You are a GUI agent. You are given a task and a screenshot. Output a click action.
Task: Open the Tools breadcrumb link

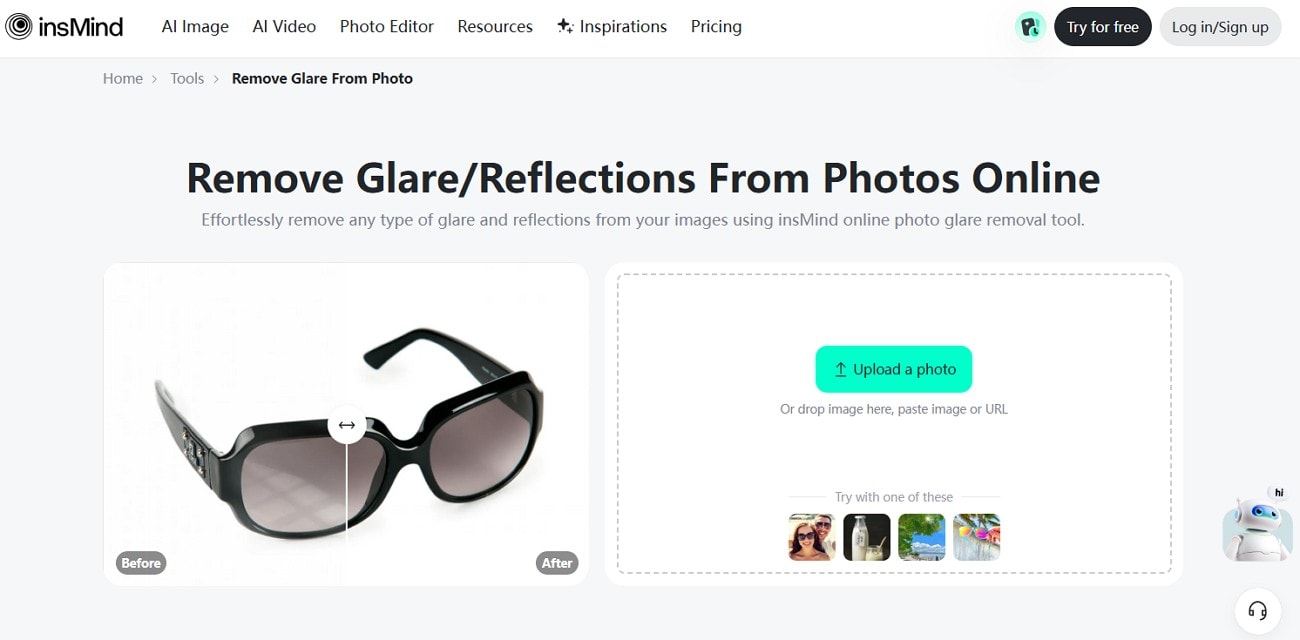[187, 78]
